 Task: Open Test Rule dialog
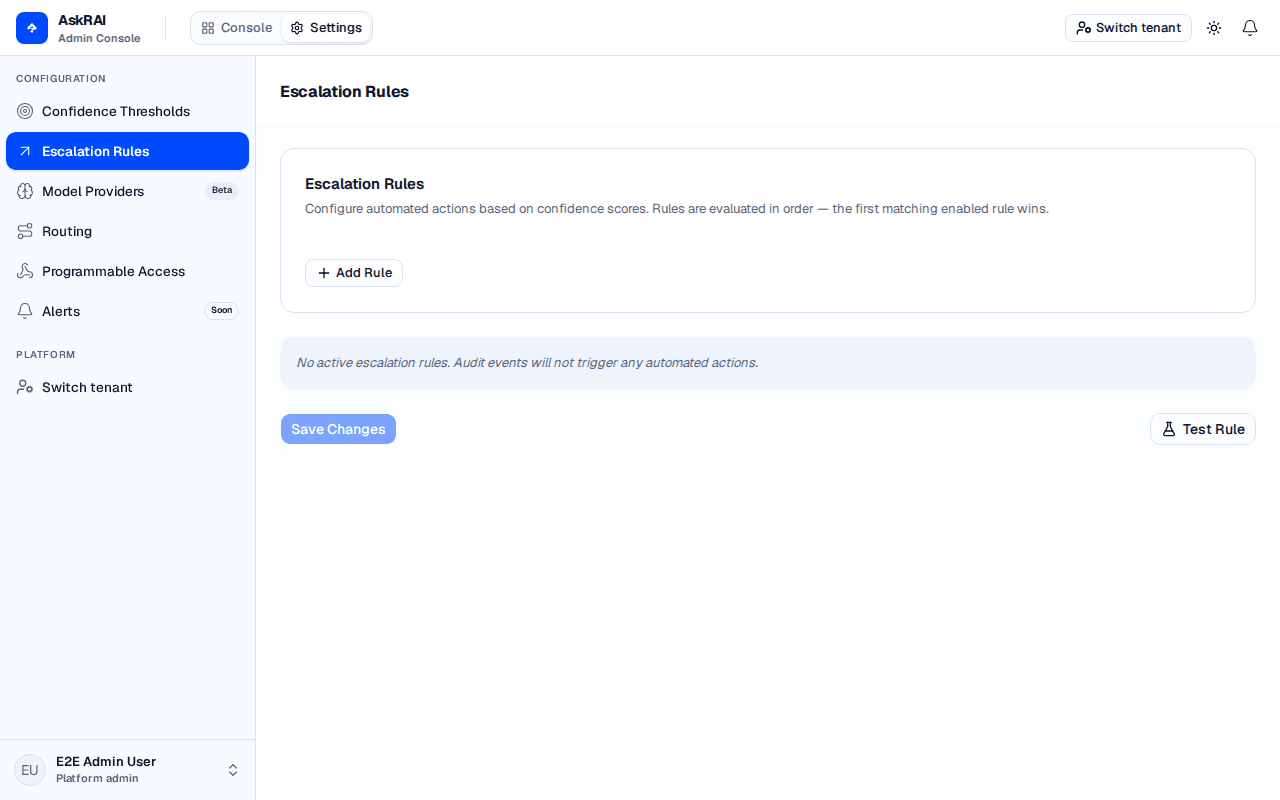pos(1203,429)
